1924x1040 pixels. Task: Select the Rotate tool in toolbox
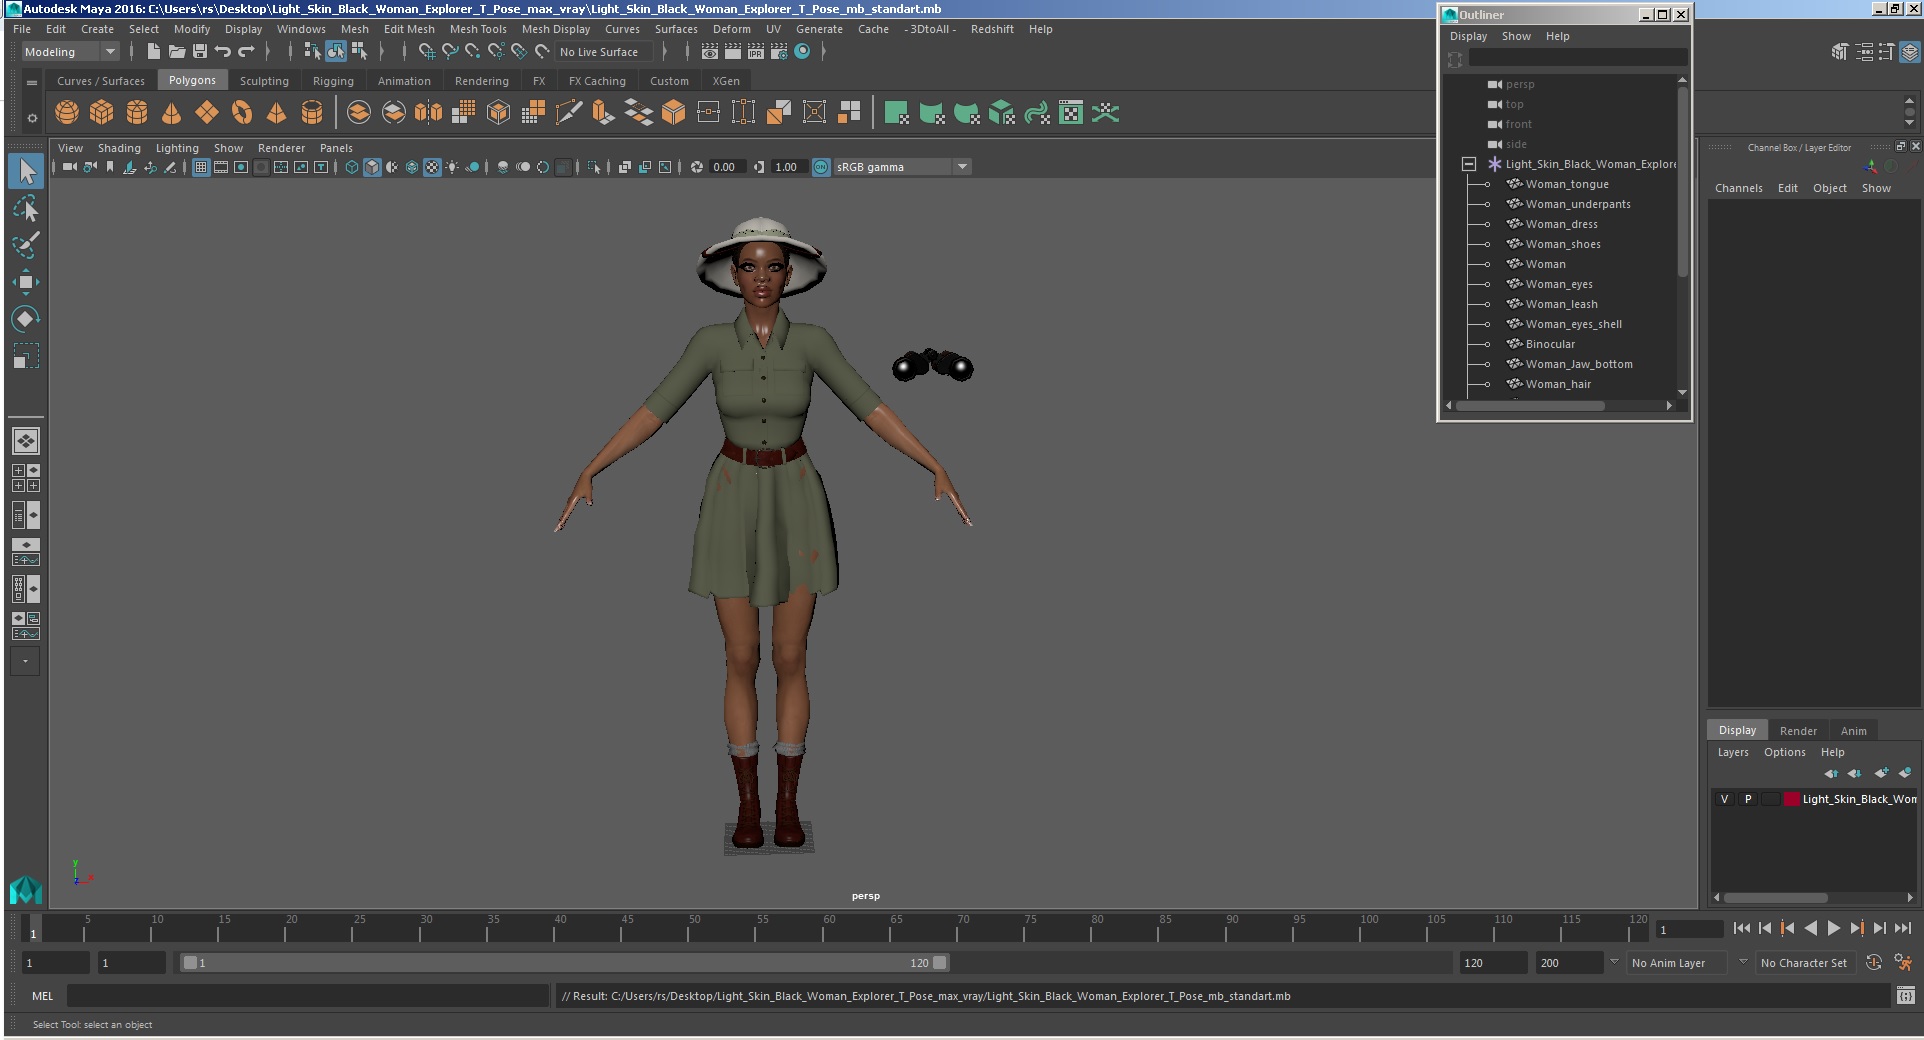(x=26, y=319)
